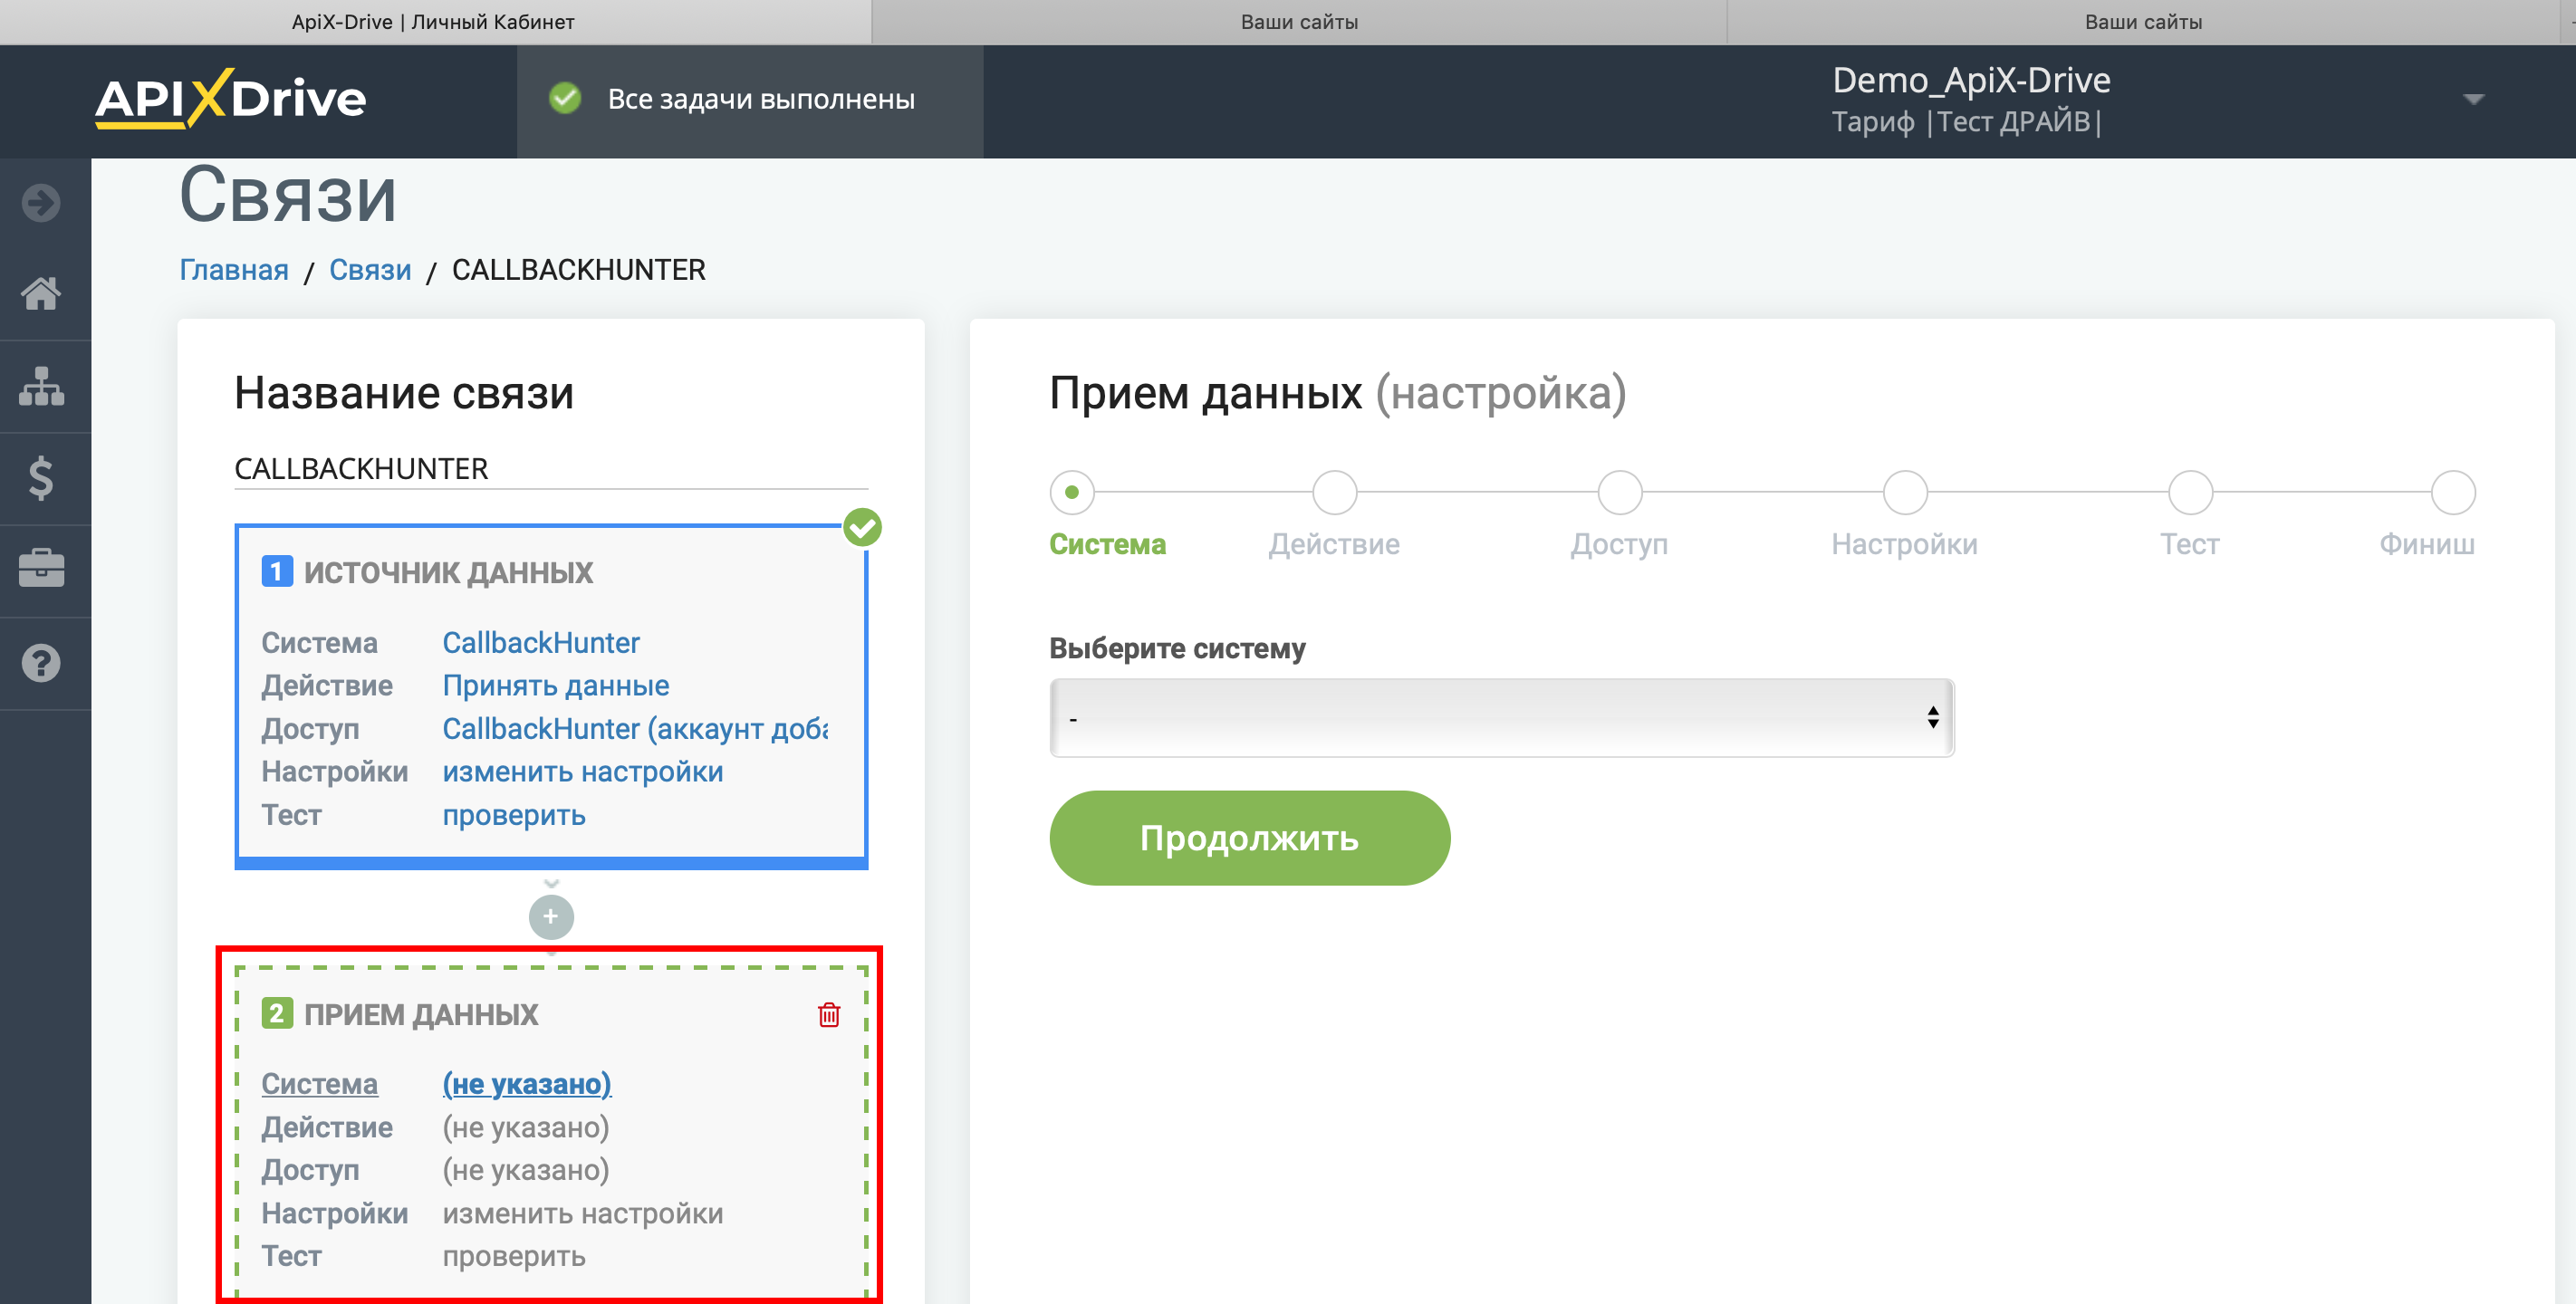Switch to the middle 'Ваши сайты' tab

(x=1299, y=22)
